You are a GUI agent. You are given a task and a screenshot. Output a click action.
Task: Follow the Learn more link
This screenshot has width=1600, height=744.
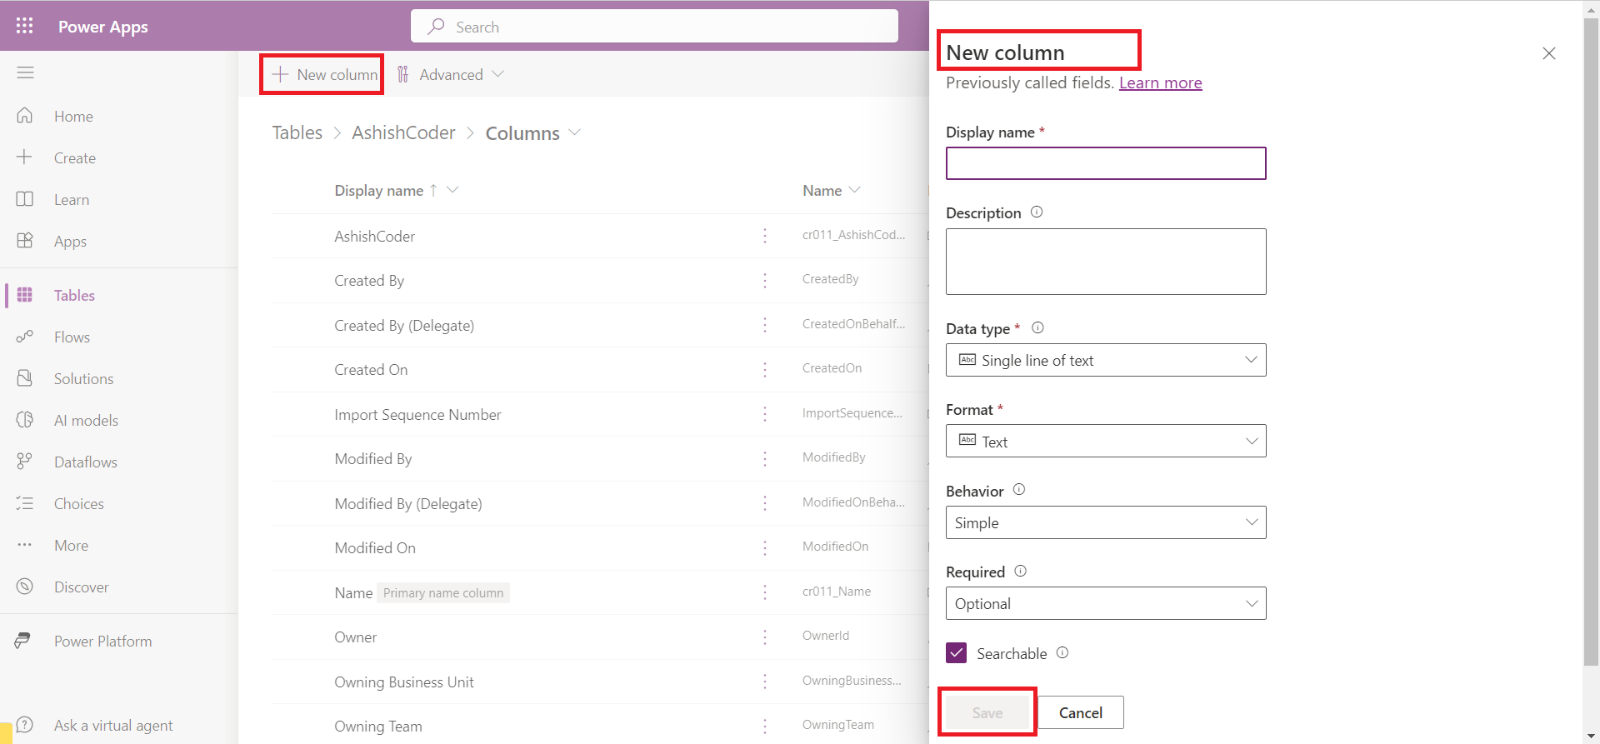[x=1160, y=83]
